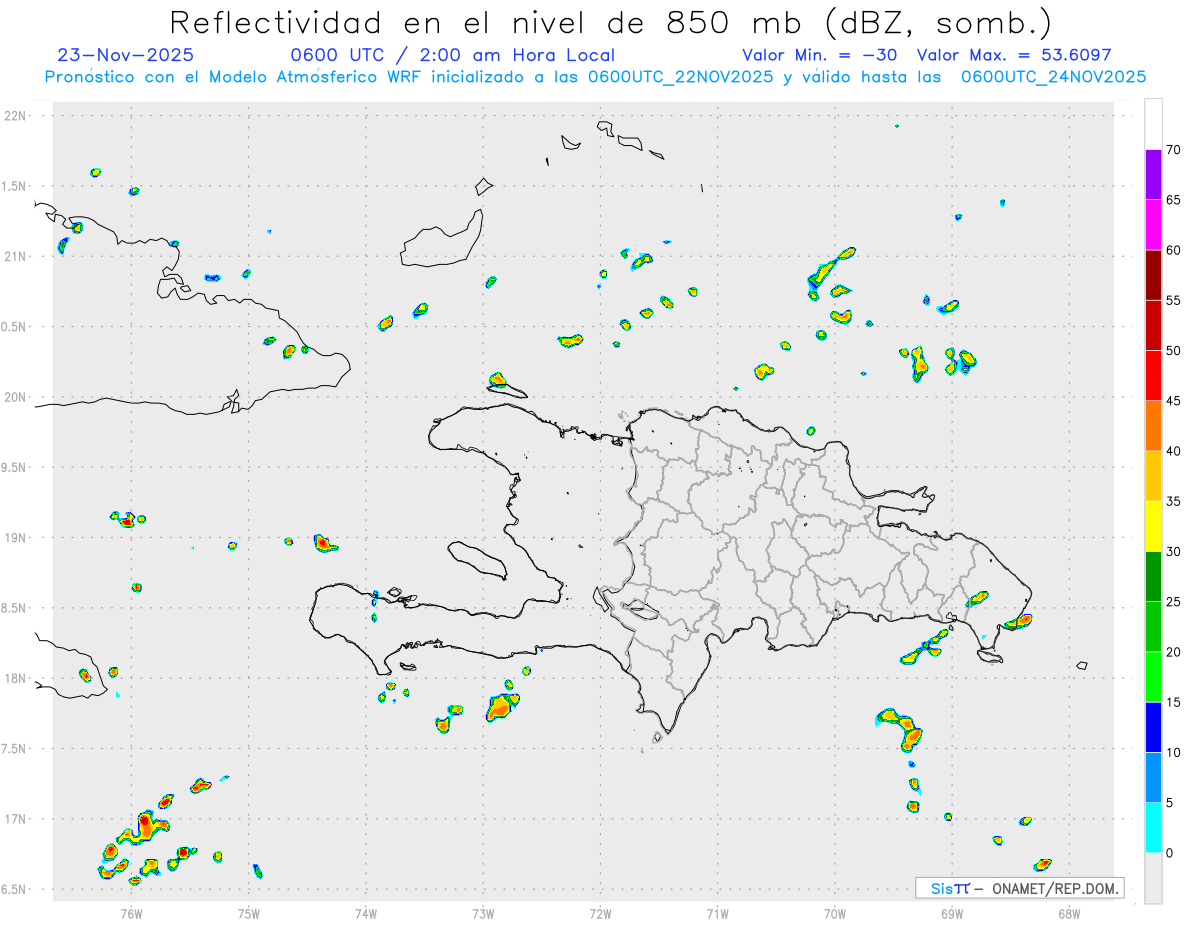Select the bright green 15–20 dBZ colorbar segment
This screenshot has height=927, width=1200.
pyautogui.click(x=1153, y=677)
